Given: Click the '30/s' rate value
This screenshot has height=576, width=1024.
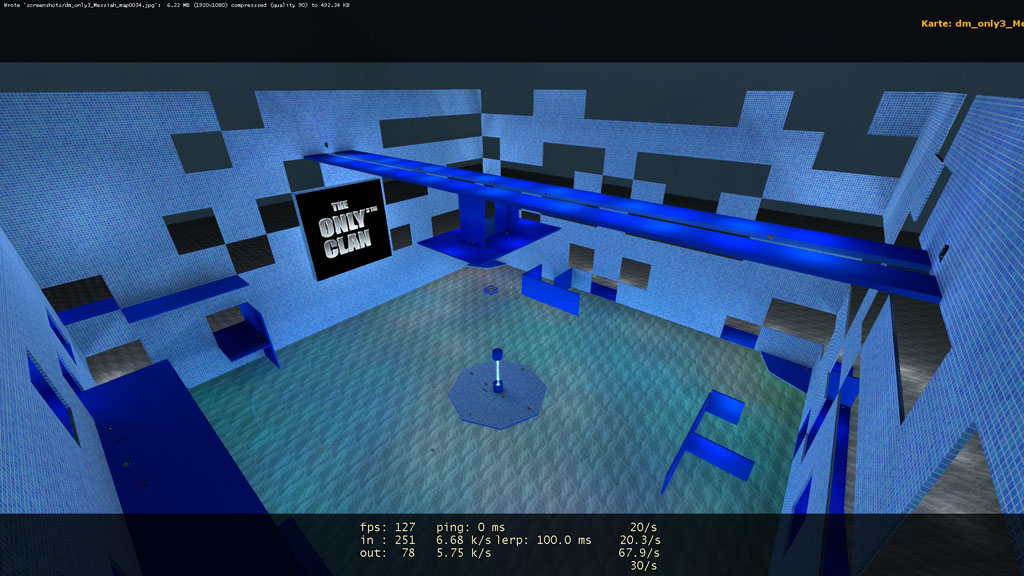Looking at the screenshot, I should point(644,566).
